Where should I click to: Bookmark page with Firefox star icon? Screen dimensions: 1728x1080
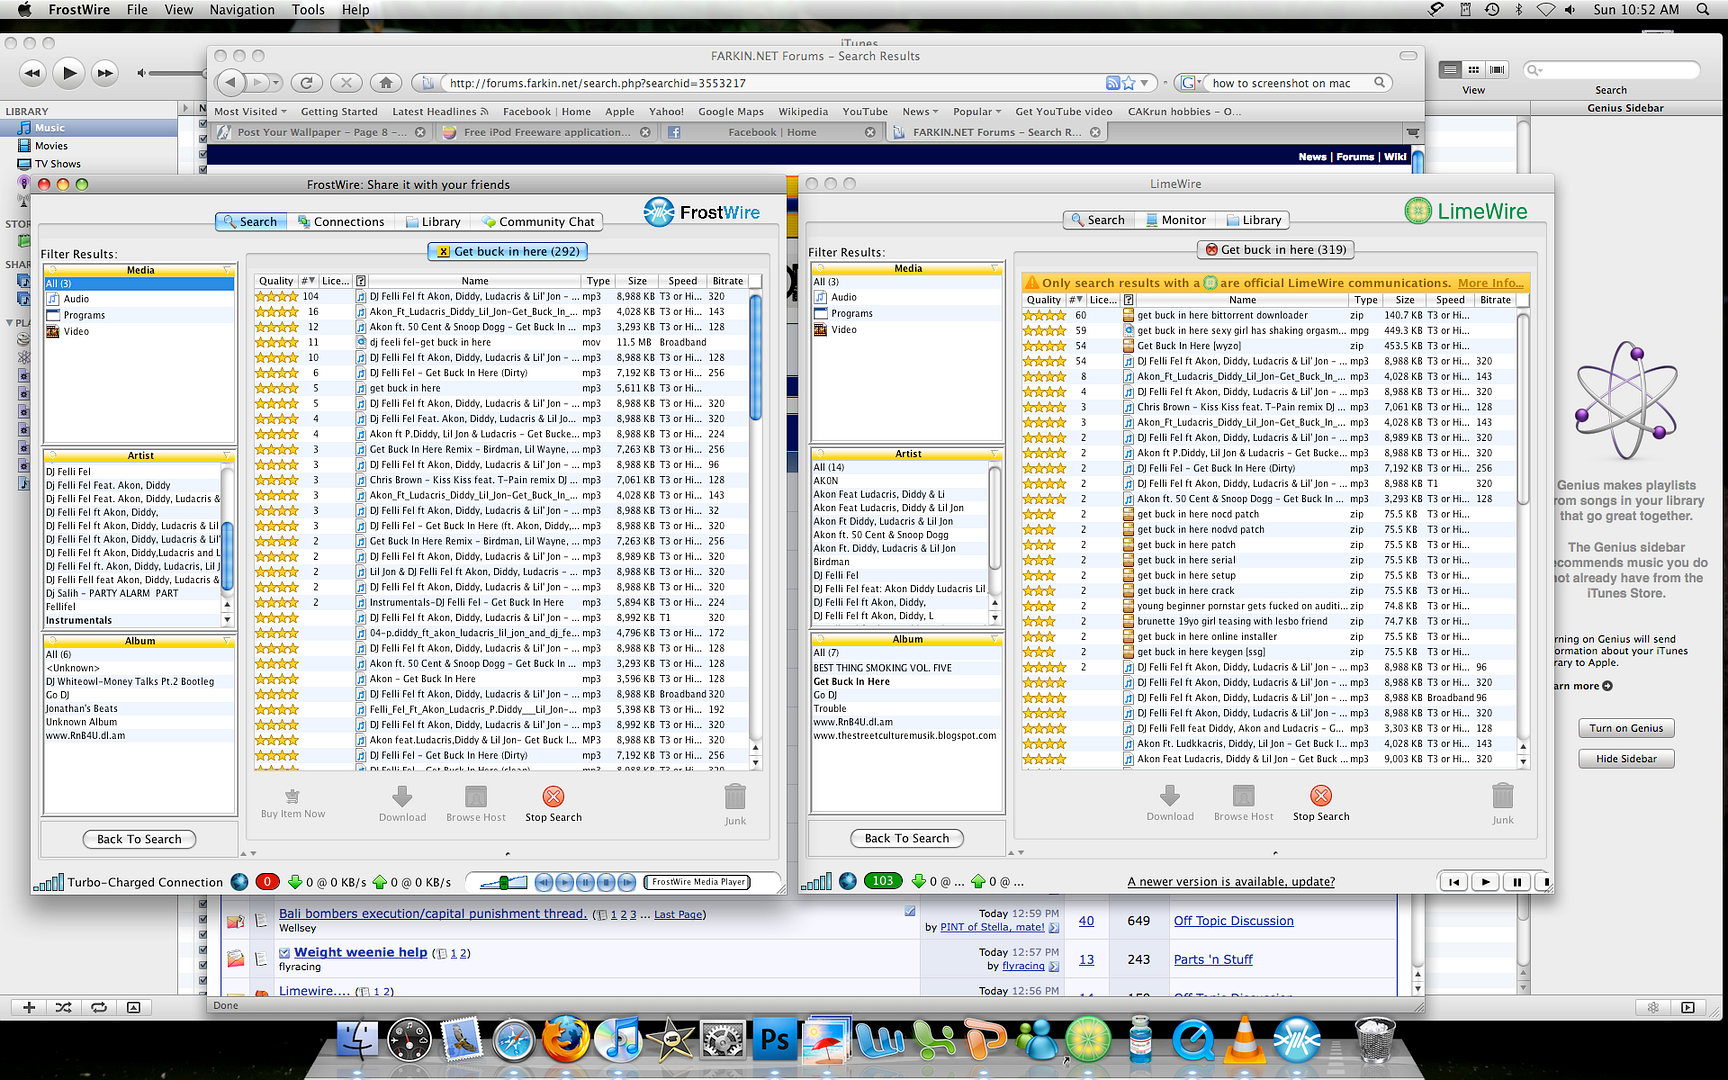click(1129, 83)
